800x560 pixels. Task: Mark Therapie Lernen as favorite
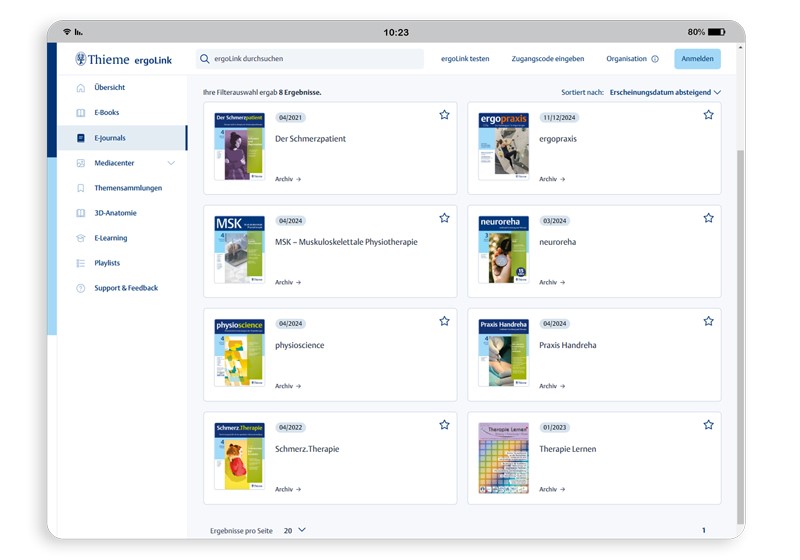tap(708, 424)
